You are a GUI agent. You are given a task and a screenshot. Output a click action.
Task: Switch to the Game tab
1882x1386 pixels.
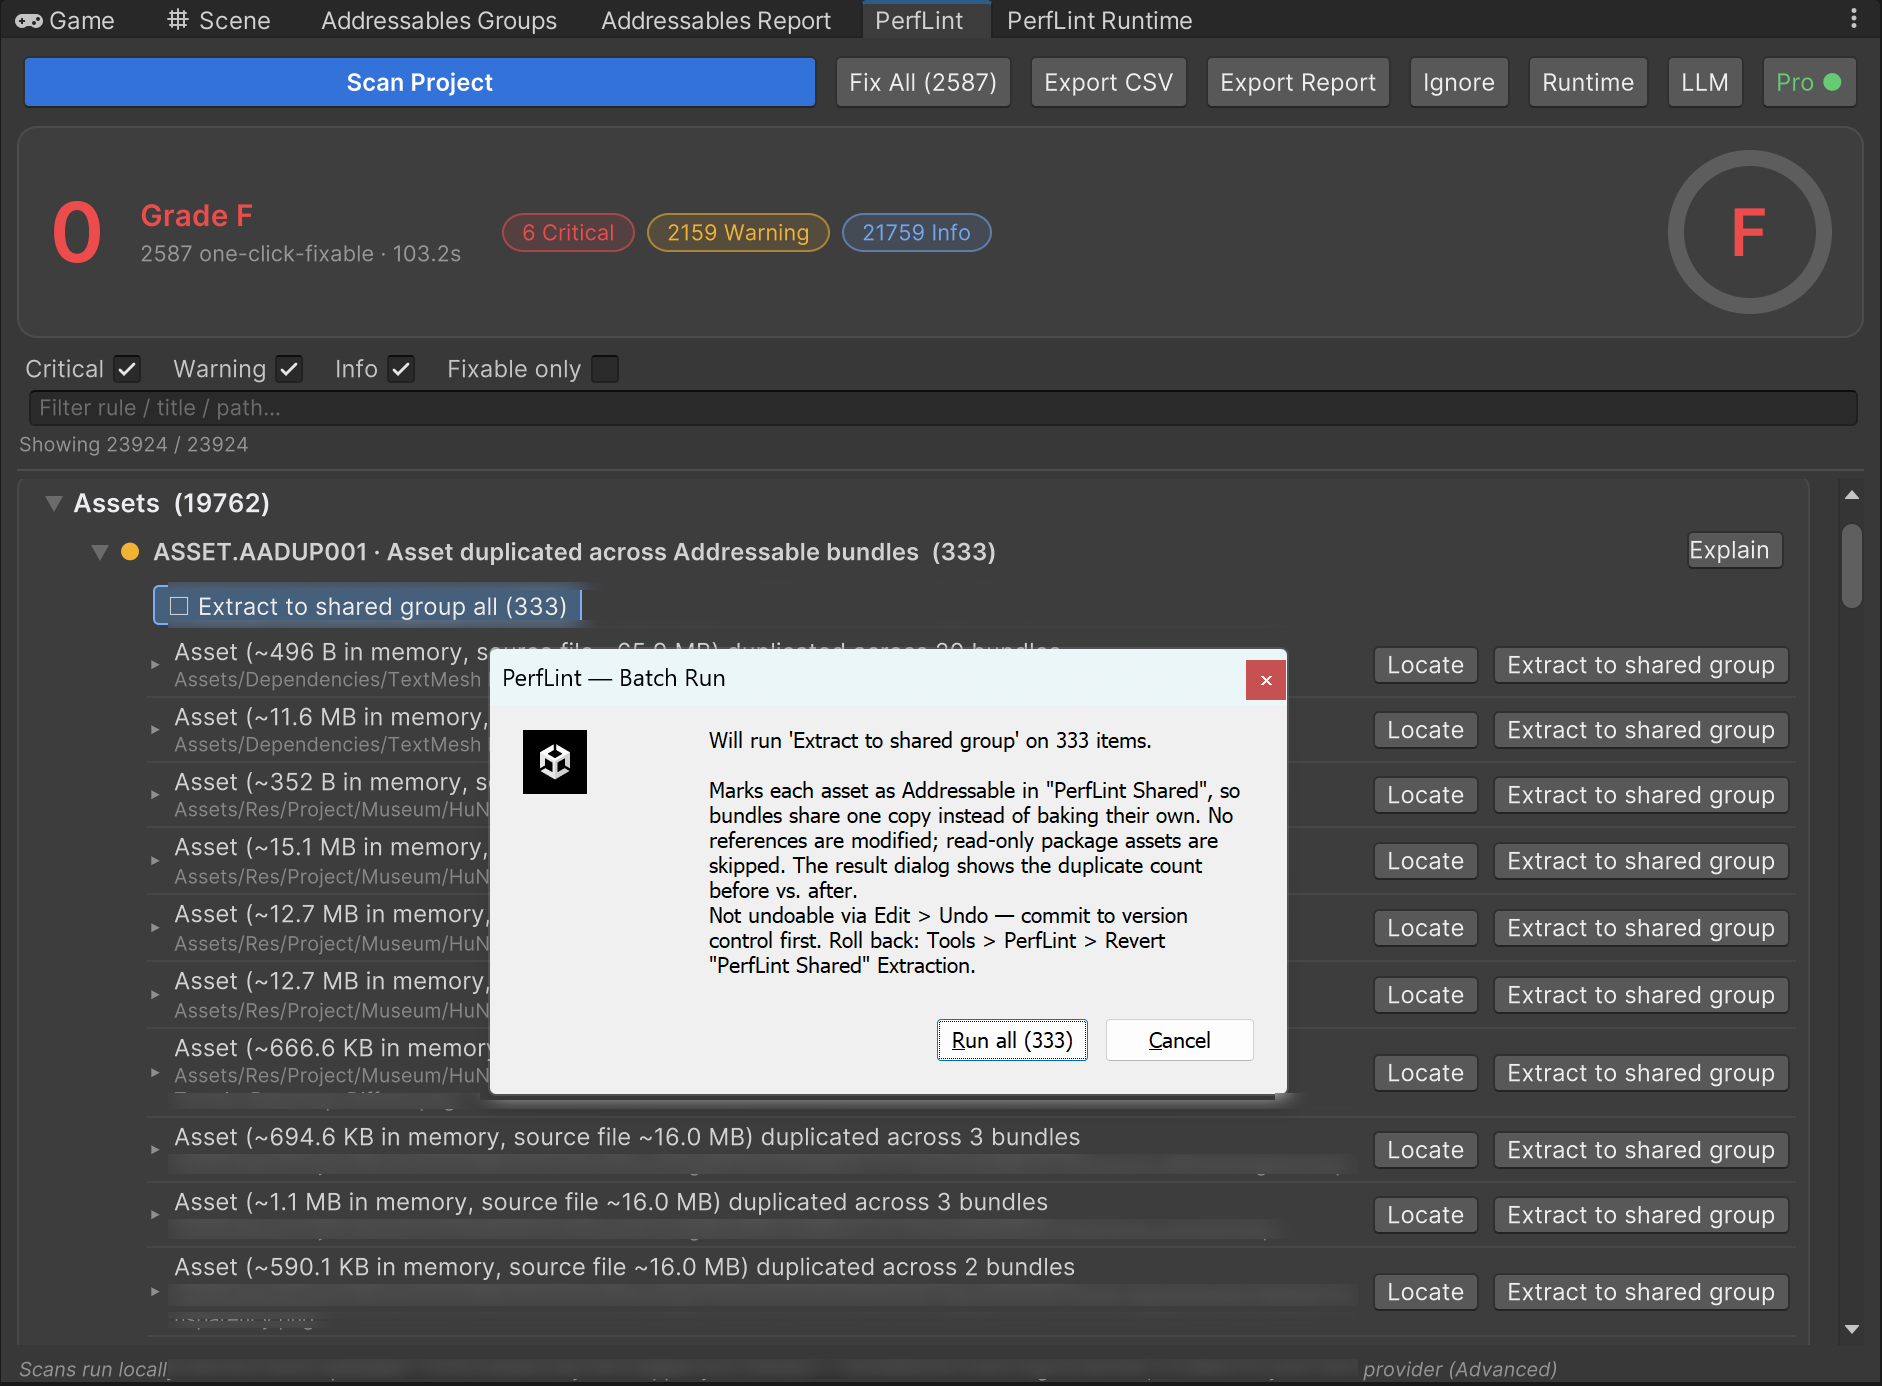[65, 20]
